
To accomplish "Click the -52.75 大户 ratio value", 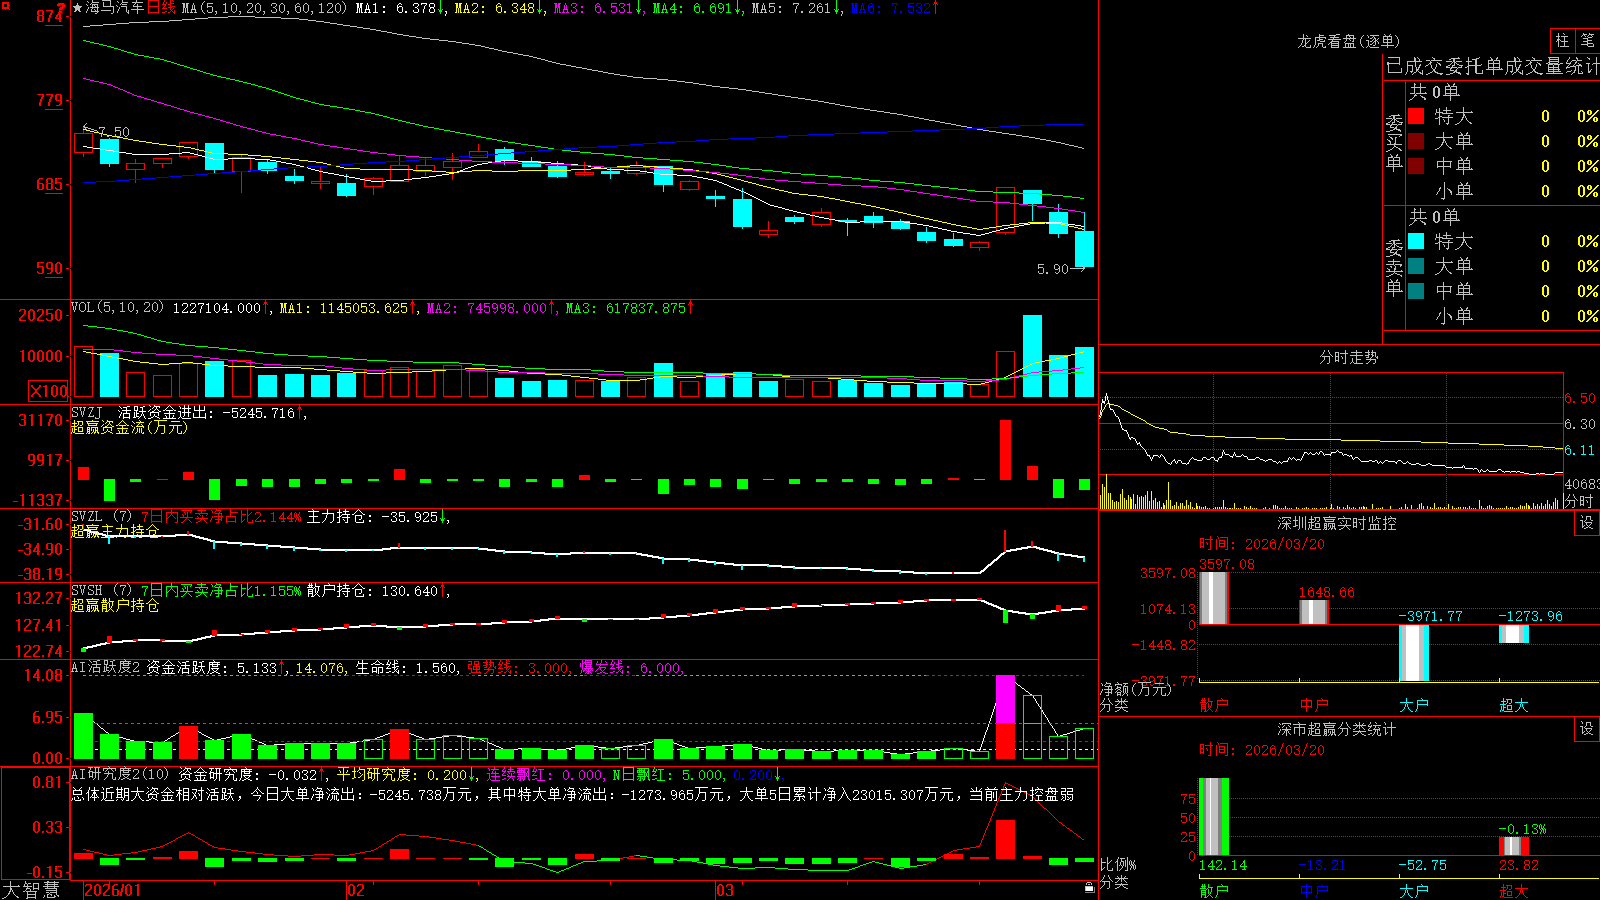I will 1423,865.
